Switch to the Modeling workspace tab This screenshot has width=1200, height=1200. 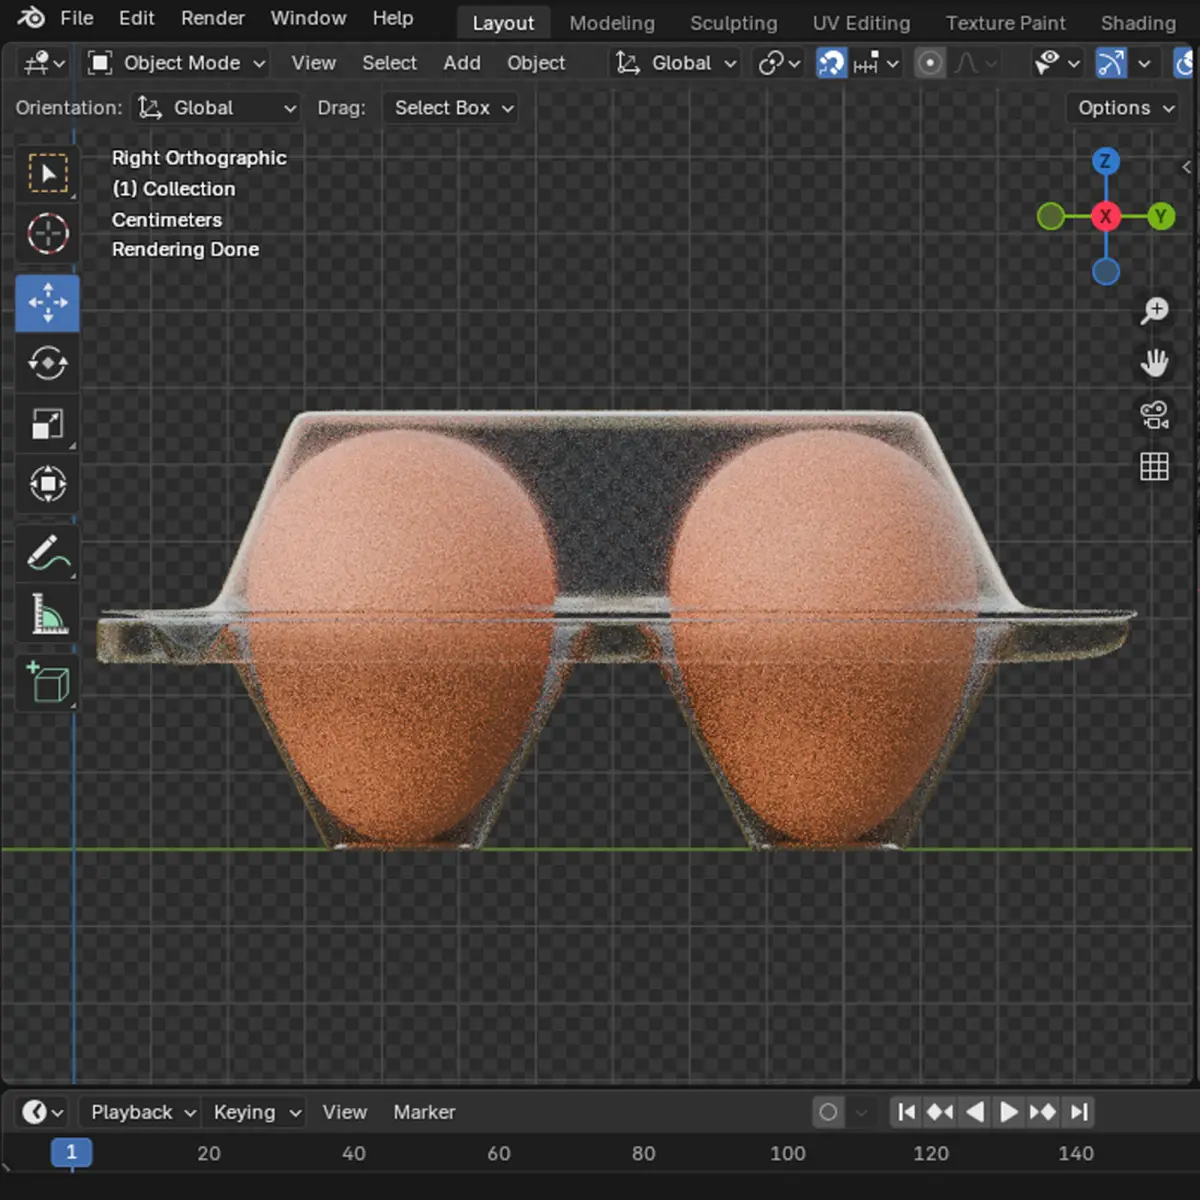click(612, 23)
